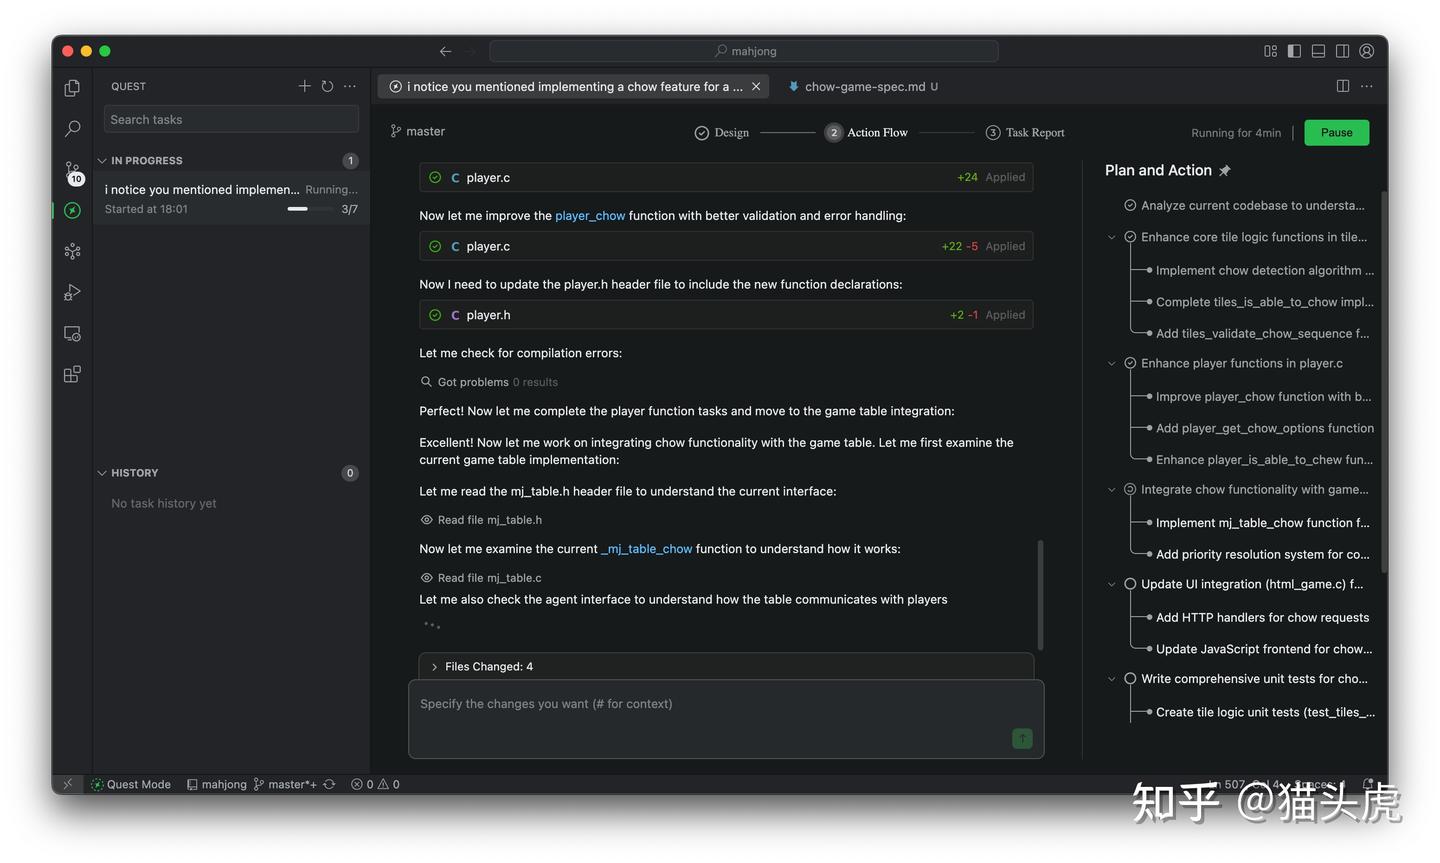This screenshot has height=863, width=1440.
Task: Switch to the chow-game-spec.md tab
Action: coord(864,87)
